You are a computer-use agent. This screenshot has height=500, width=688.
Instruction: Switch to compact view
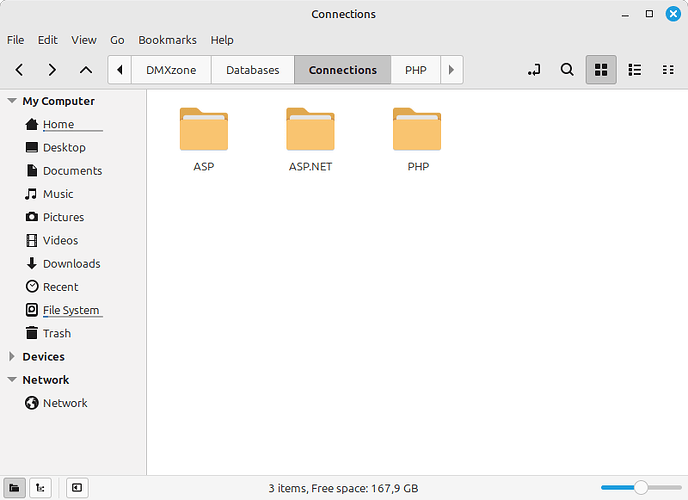(667, 70)
